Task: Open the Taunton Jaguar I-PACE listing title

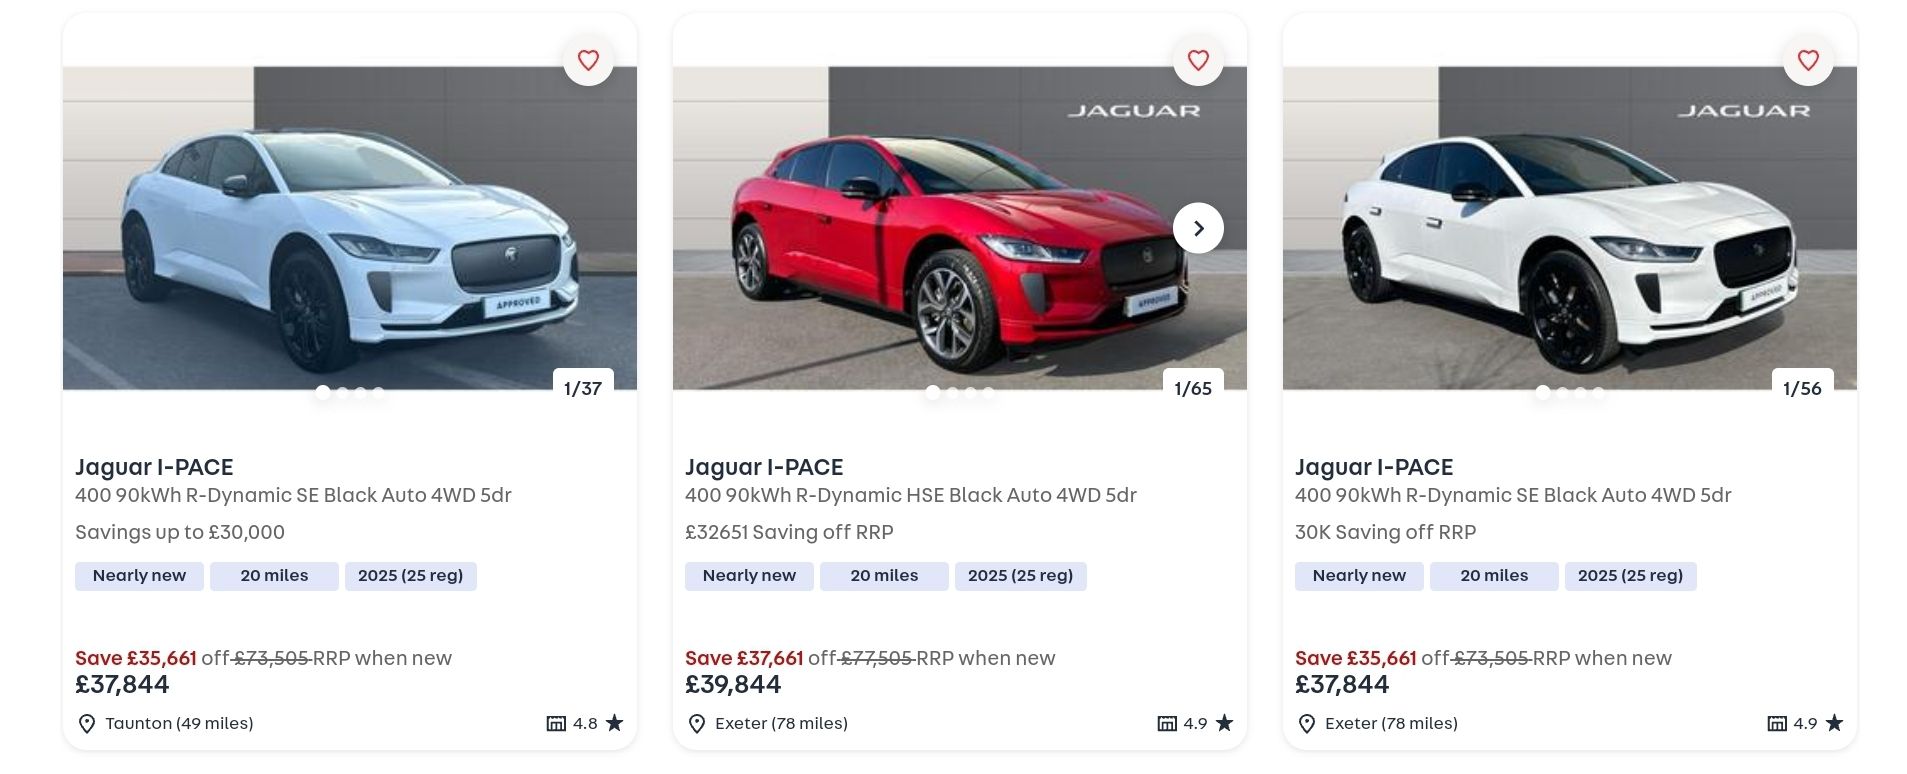Action: tap(154, 467)
